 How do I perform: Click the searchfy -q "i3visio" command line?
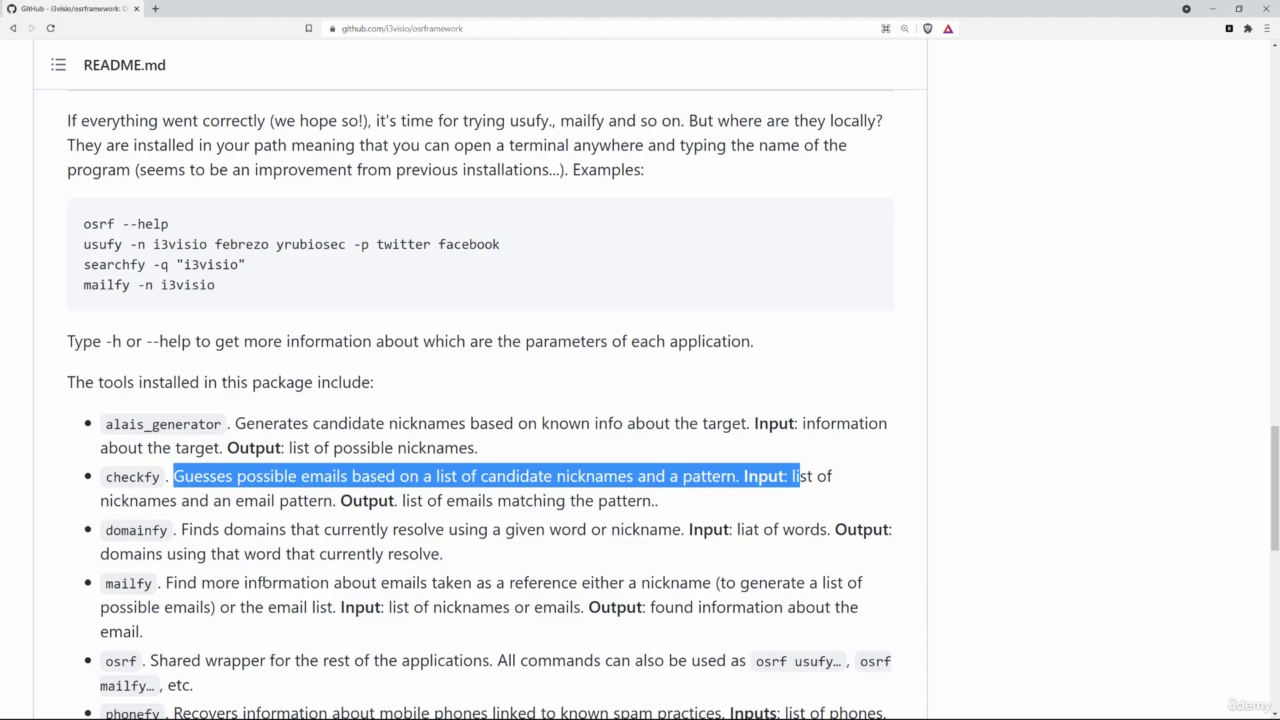[x=164, y=264]
